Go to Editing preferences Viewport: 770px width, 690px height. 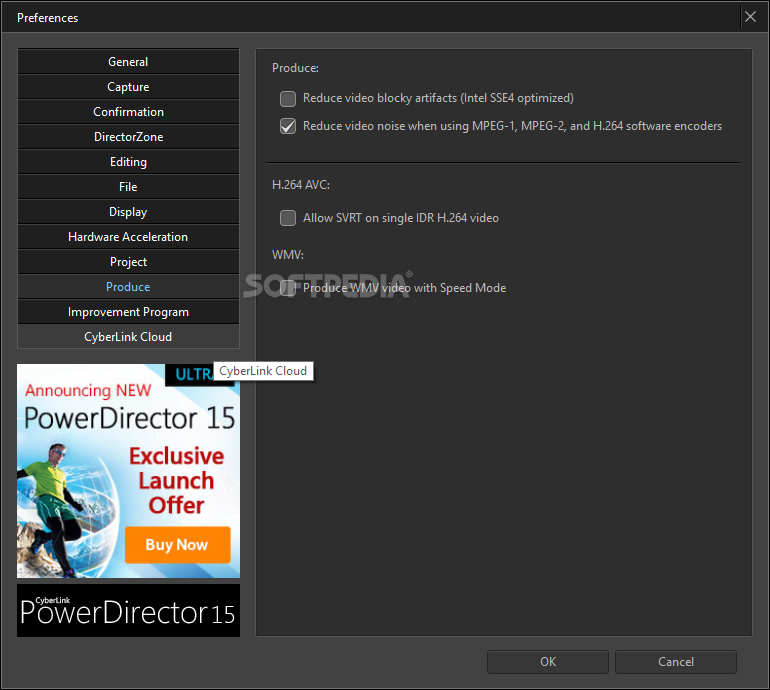pos(128,162)
